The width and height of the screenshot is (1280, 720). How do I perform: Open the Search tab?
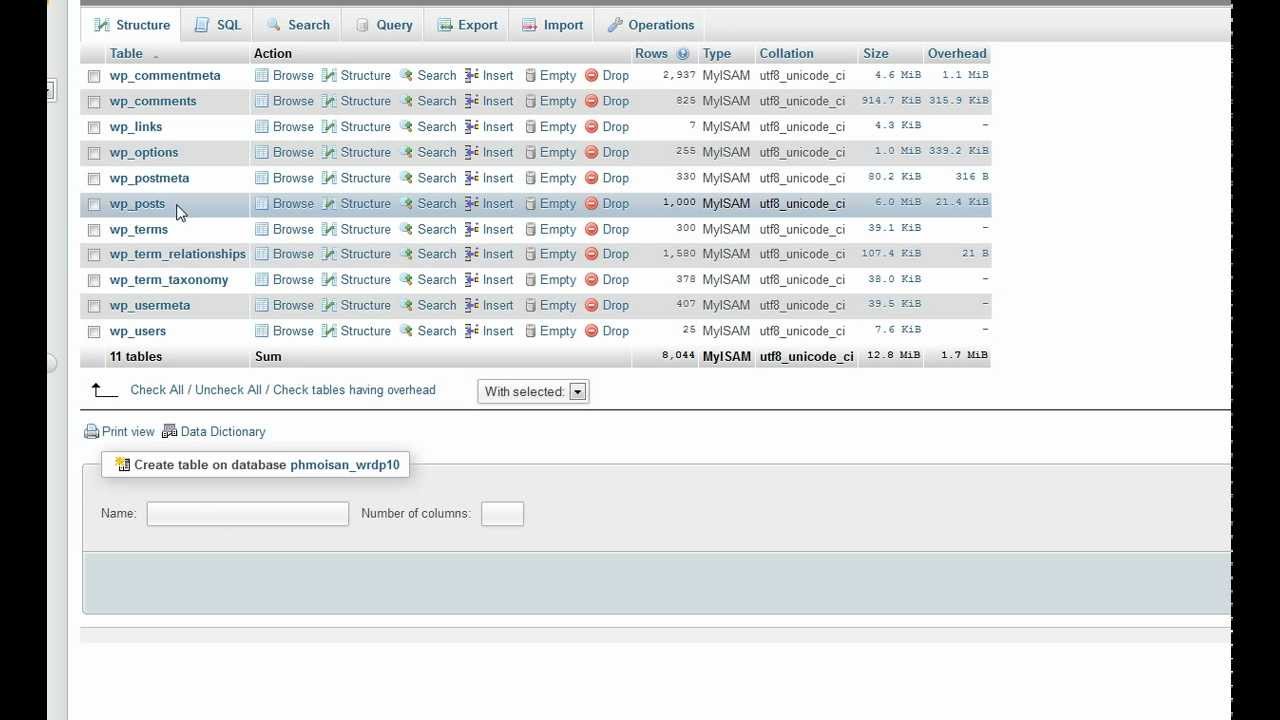pos(298,25)
